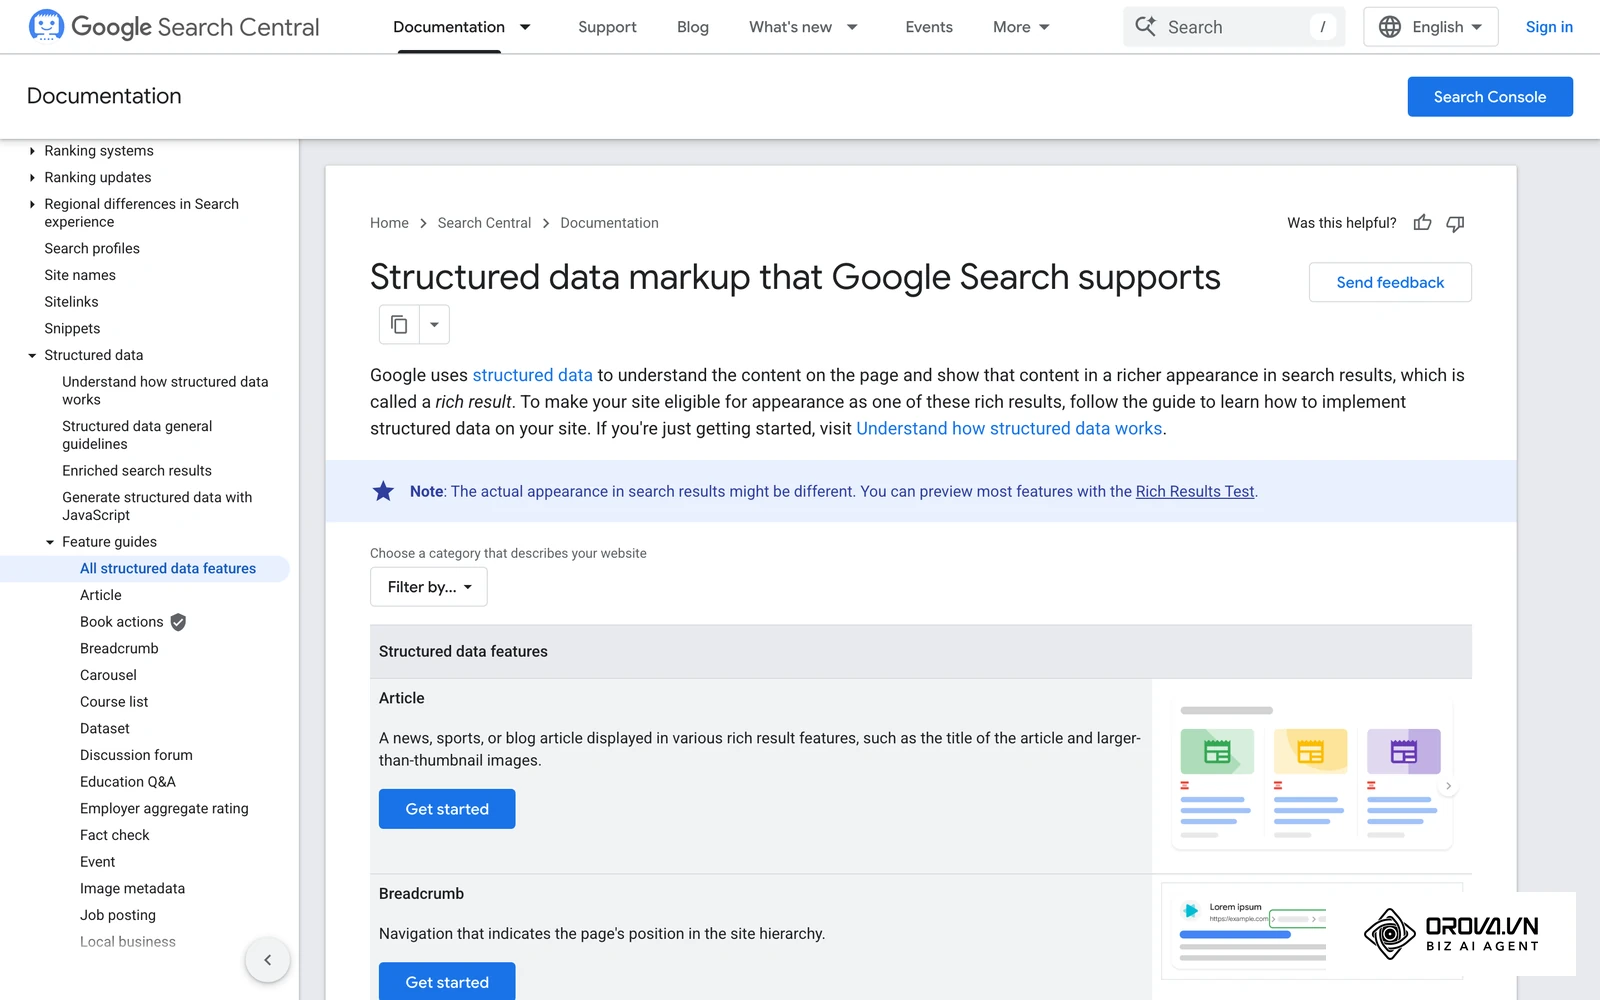
Task: Expand the What's new menu arrow
Action: (x=852, y=27)
